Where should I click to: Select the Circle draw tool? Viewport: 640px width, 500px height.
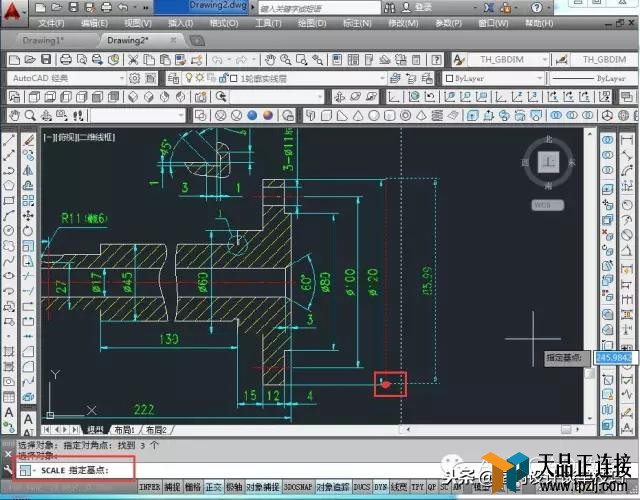pyautogui.click(x=9, y=231)
